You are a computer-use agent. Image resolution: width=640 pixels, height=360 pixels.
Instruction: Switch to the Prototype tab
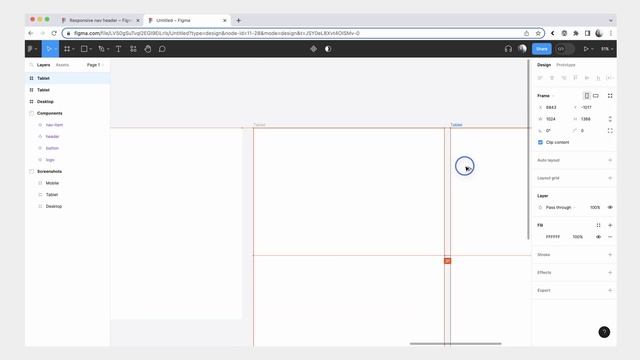tap(566, 65)
